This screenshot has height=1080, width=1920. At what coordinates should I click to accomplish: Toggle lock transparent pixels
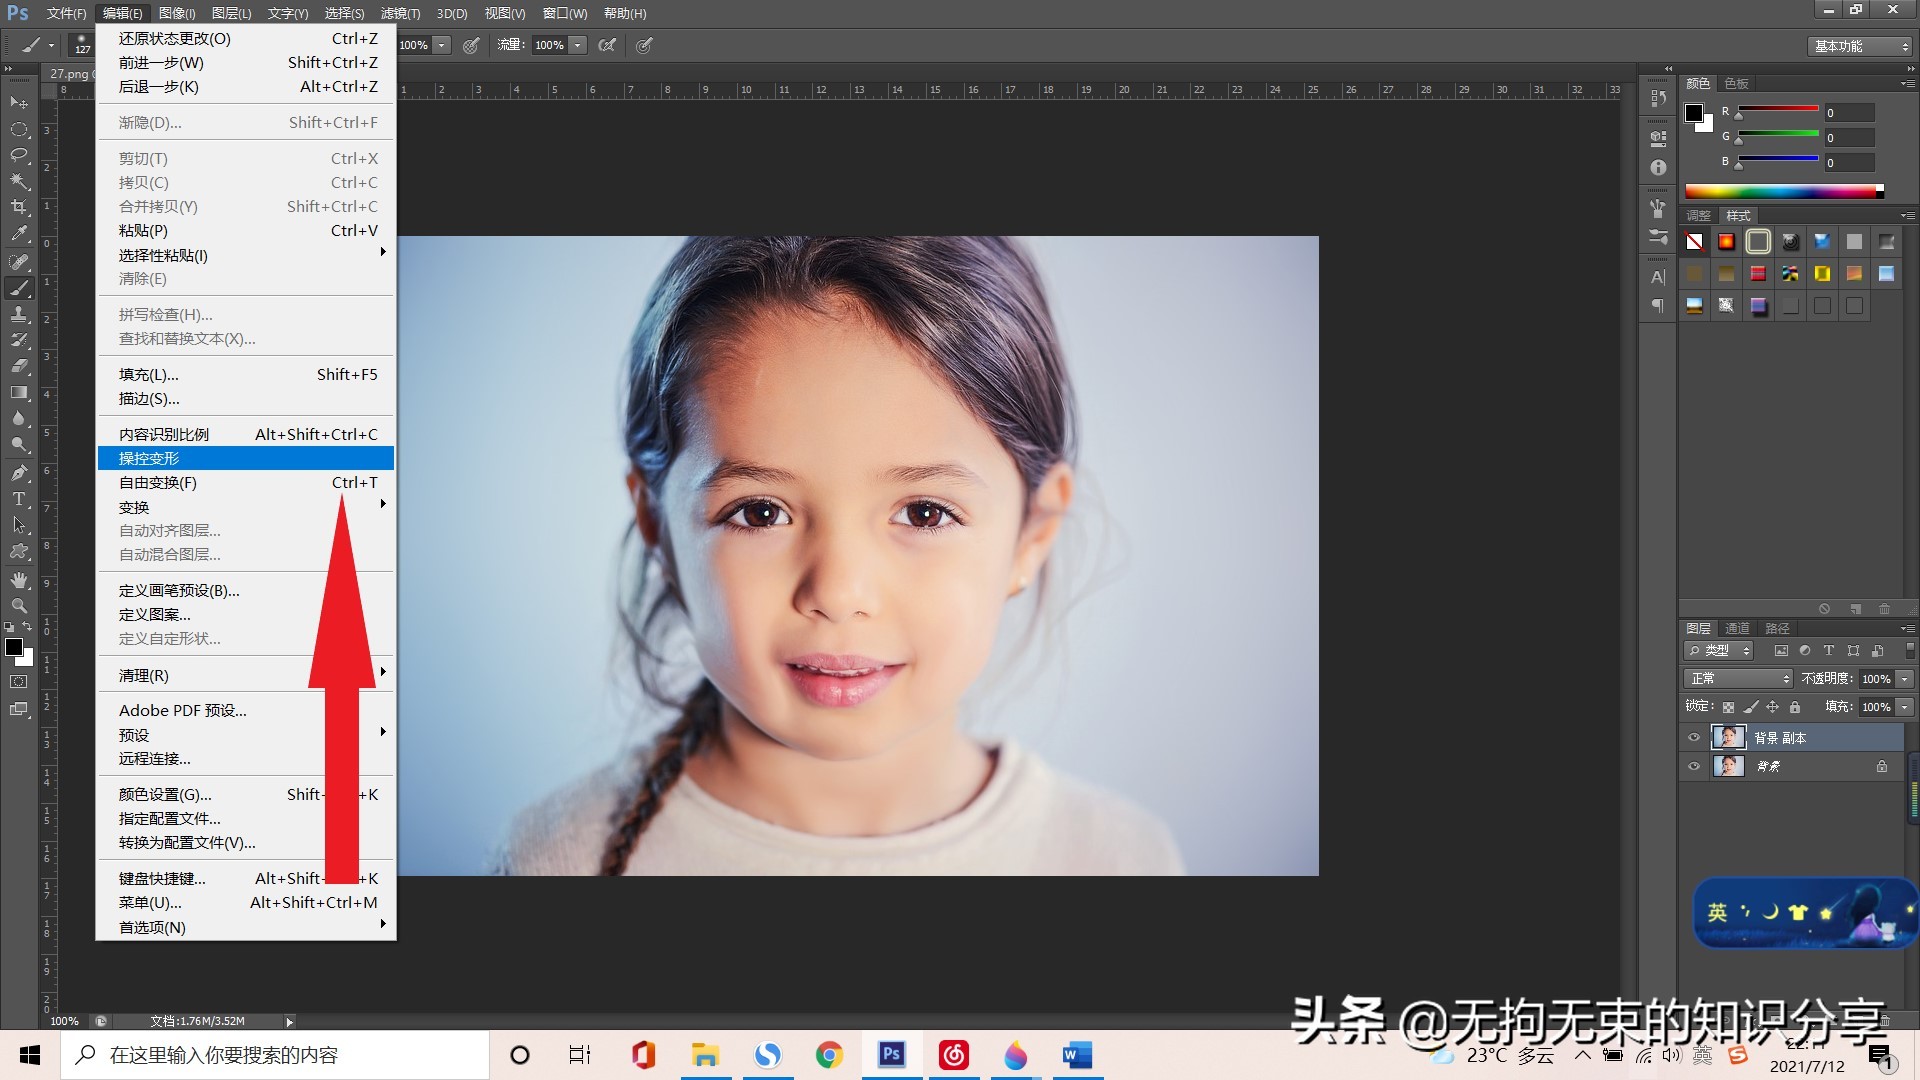click(x=1728, y=707)
